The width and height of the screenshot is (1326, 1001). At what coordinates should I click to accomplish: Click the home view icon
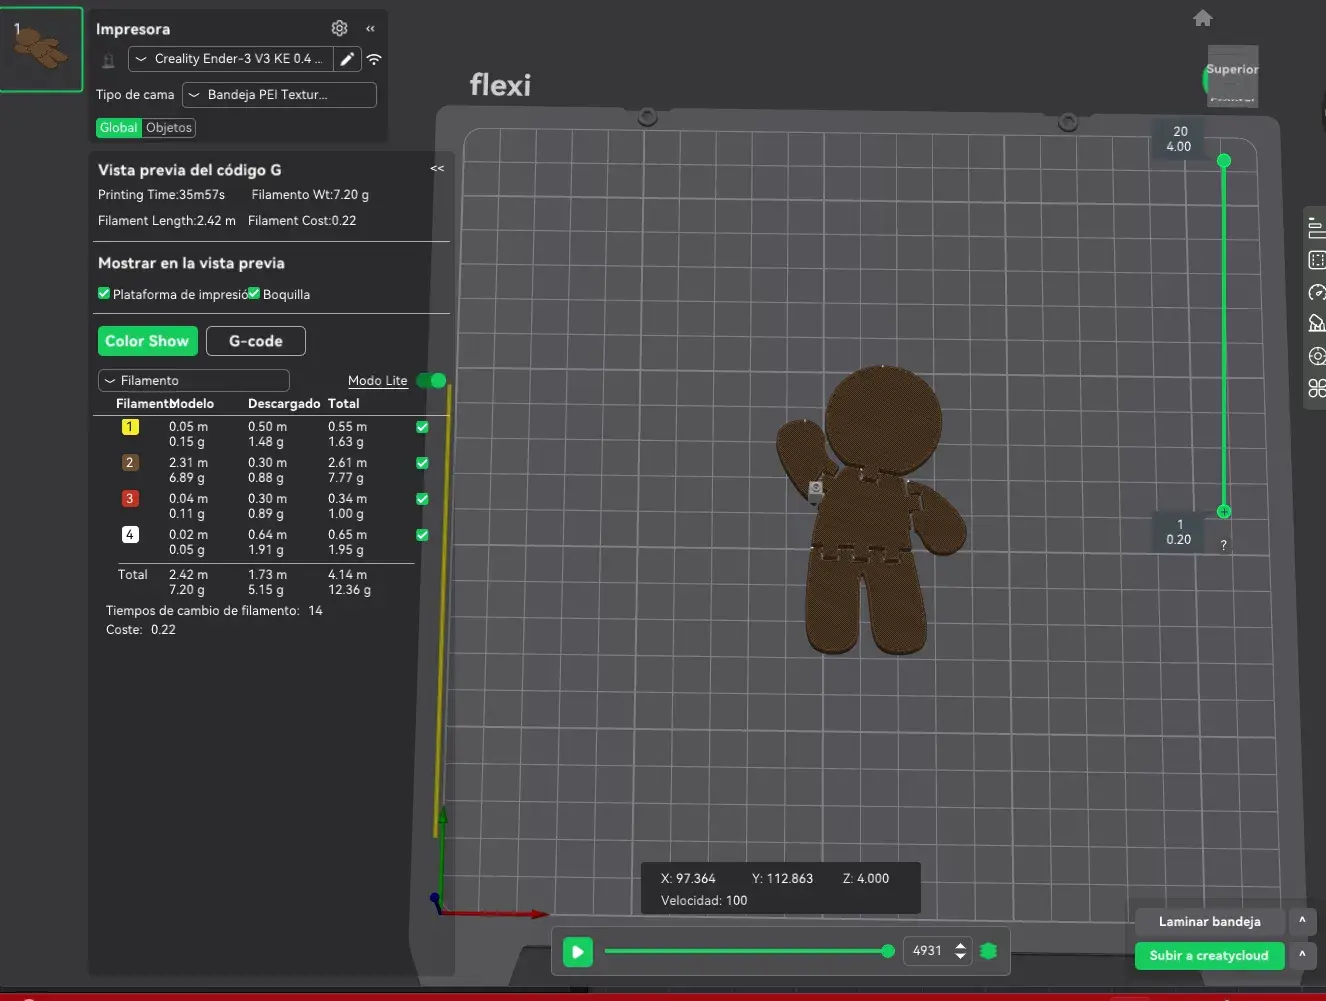click(x=1203, y=18)
